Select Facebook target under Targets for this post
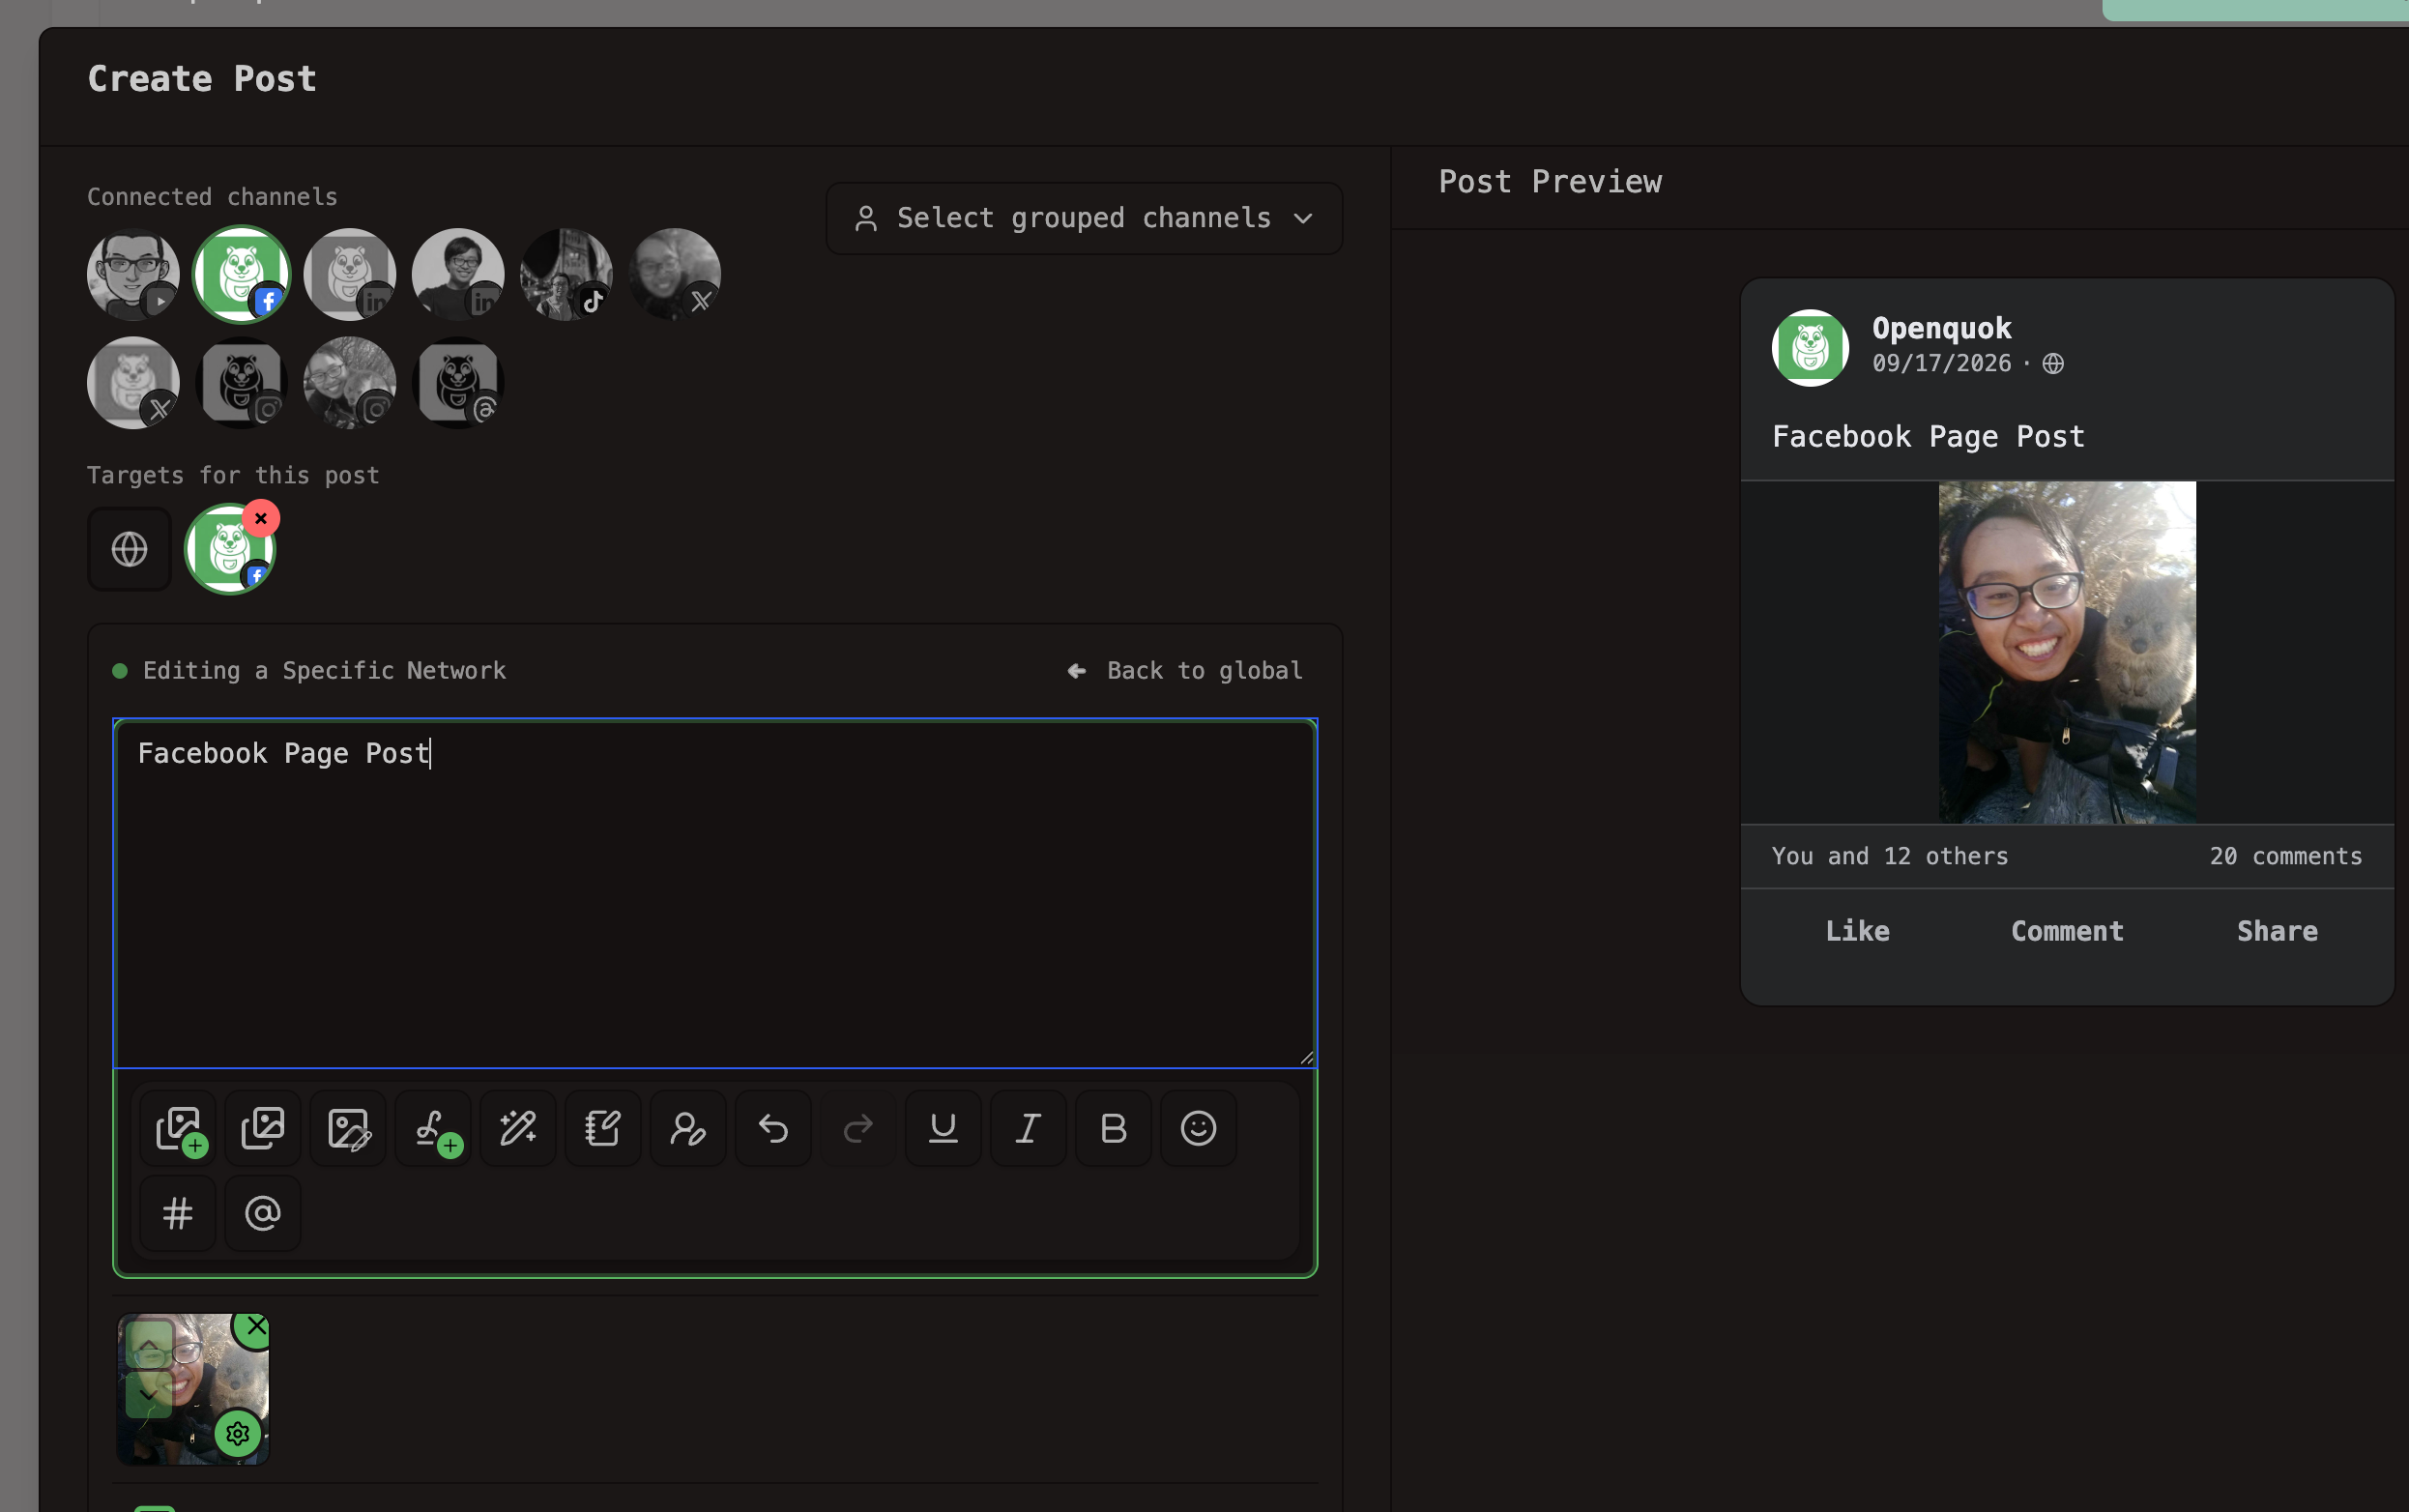Image resolution: width=2409 pixels, height=1512 pixels. pyautogui.click(x=229, y=549)
